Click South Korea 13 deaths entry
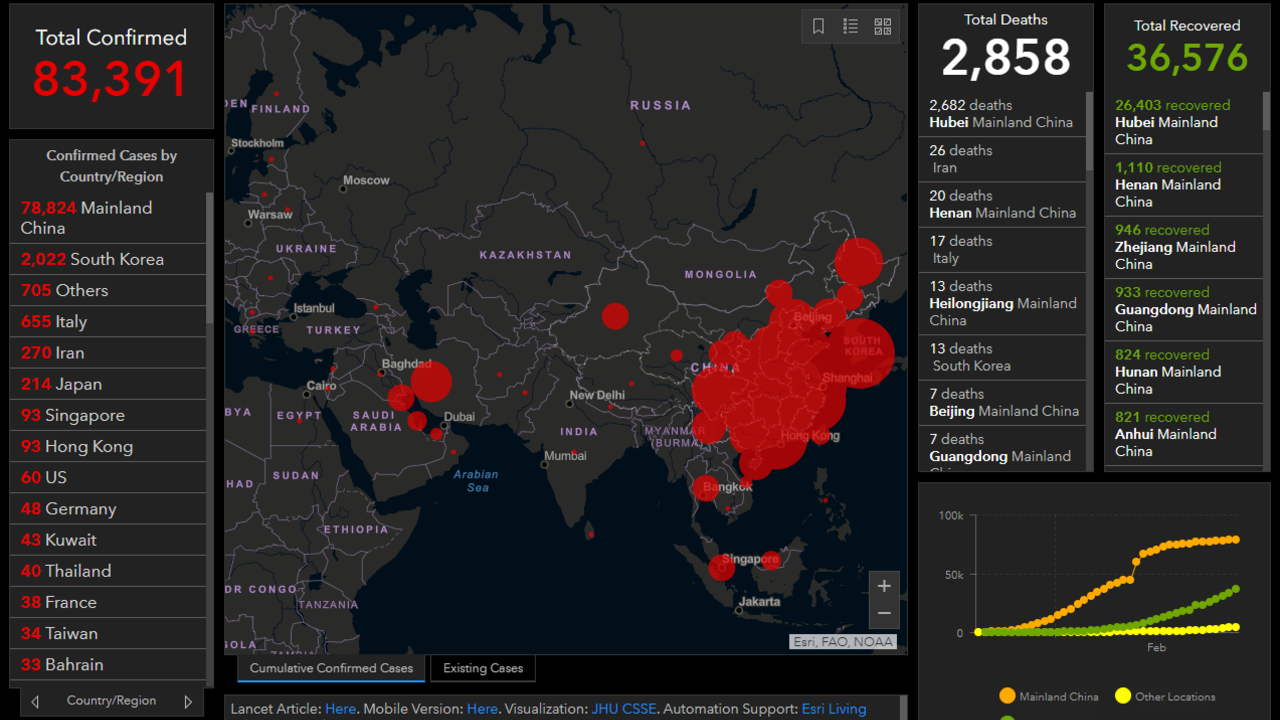The height and width of the screenshot is (720, 1280). [1002, 357]
